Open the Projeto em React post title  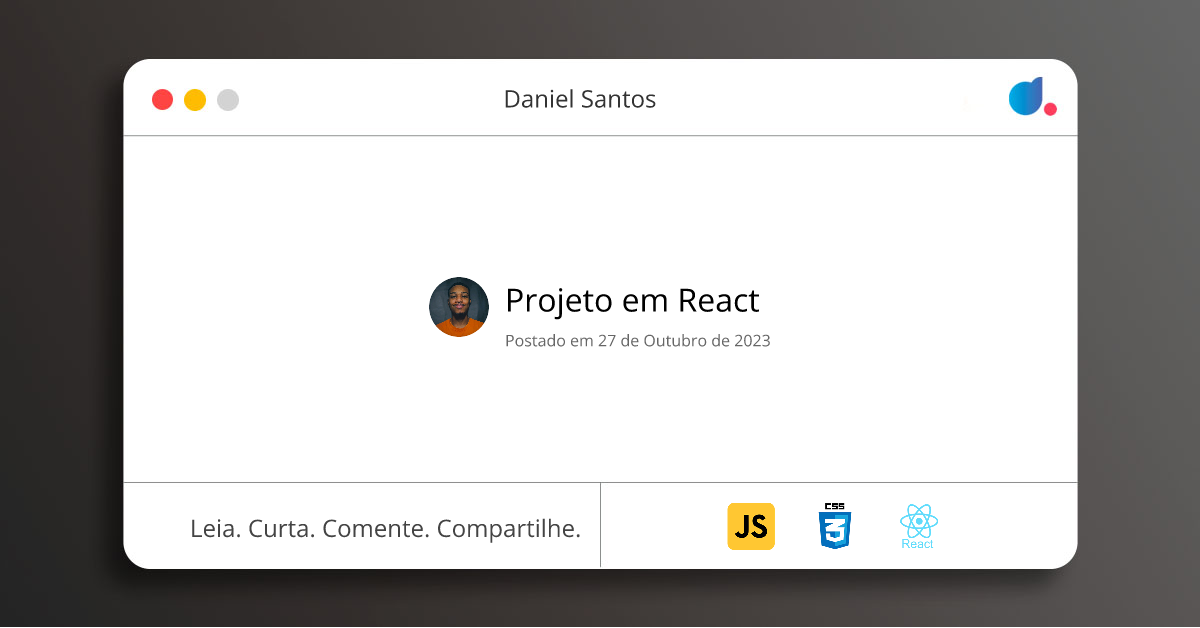(632, 300)
